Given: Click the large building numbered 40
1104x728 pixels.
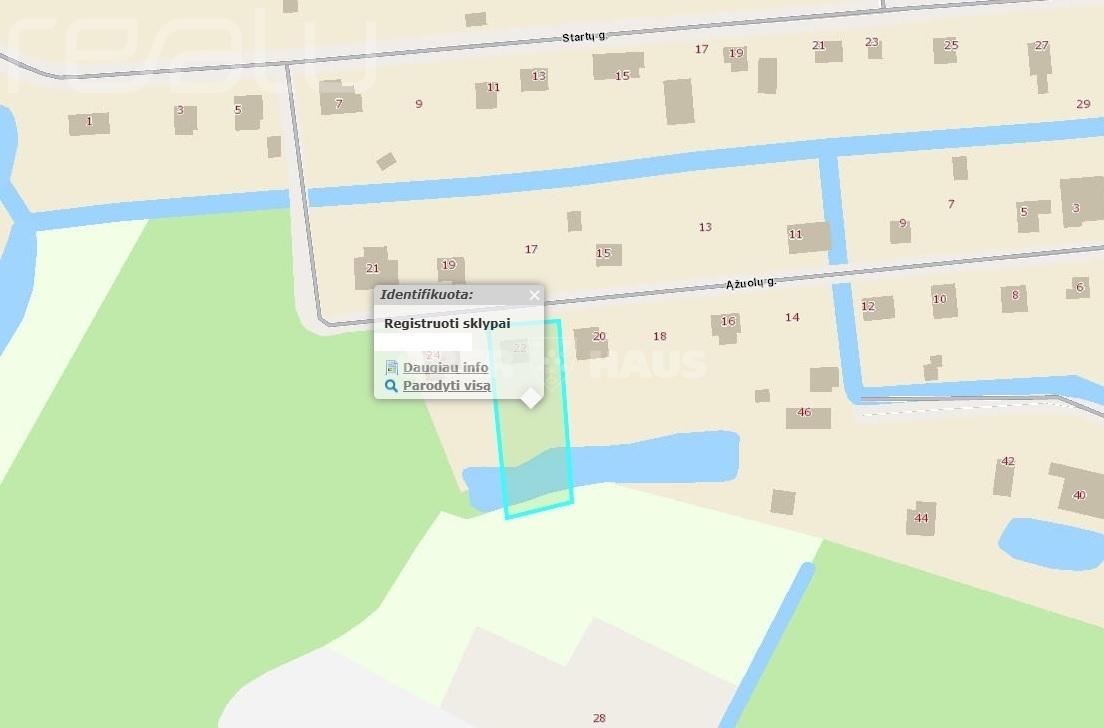Looking at the screenshot, I should pos(1077,491).
